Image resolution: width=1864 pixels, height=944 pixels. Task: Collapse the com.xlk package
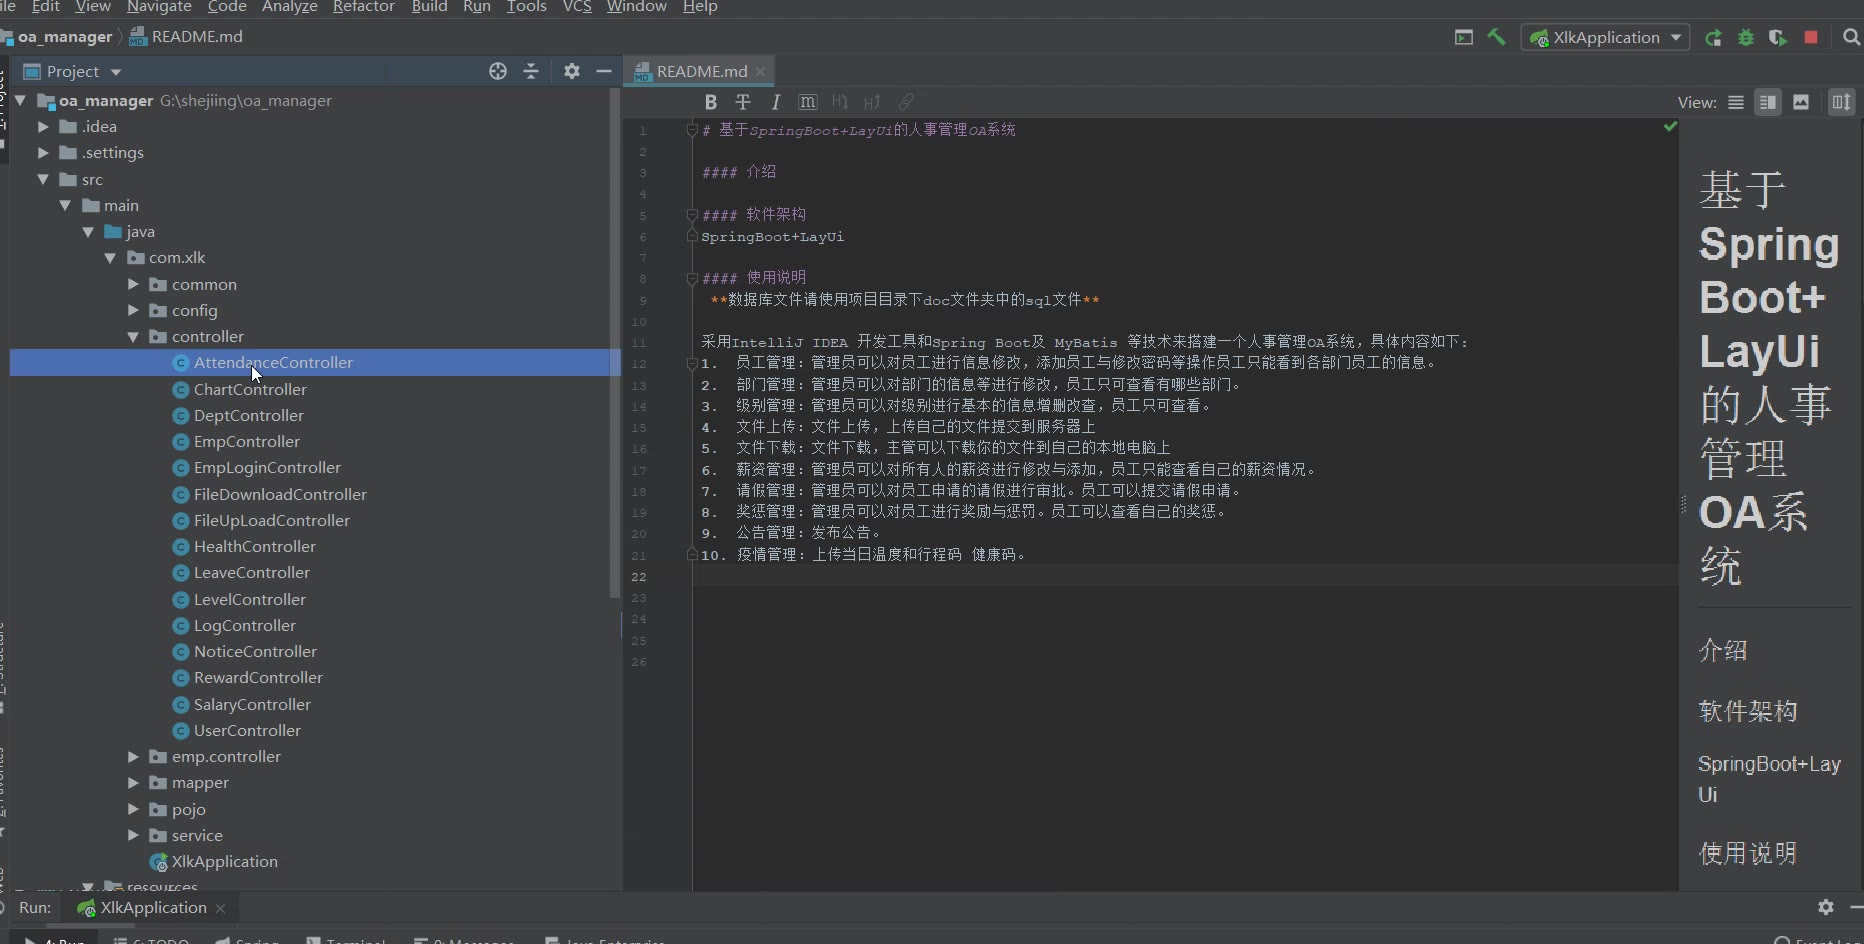(x=110, y=258)
